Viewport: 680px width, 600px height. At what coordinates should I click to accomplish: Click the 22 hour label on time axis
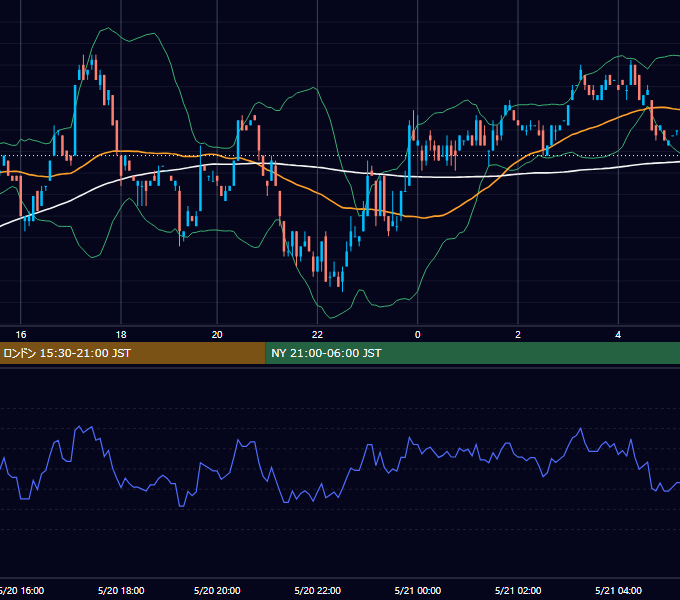(x=317, y=335)
